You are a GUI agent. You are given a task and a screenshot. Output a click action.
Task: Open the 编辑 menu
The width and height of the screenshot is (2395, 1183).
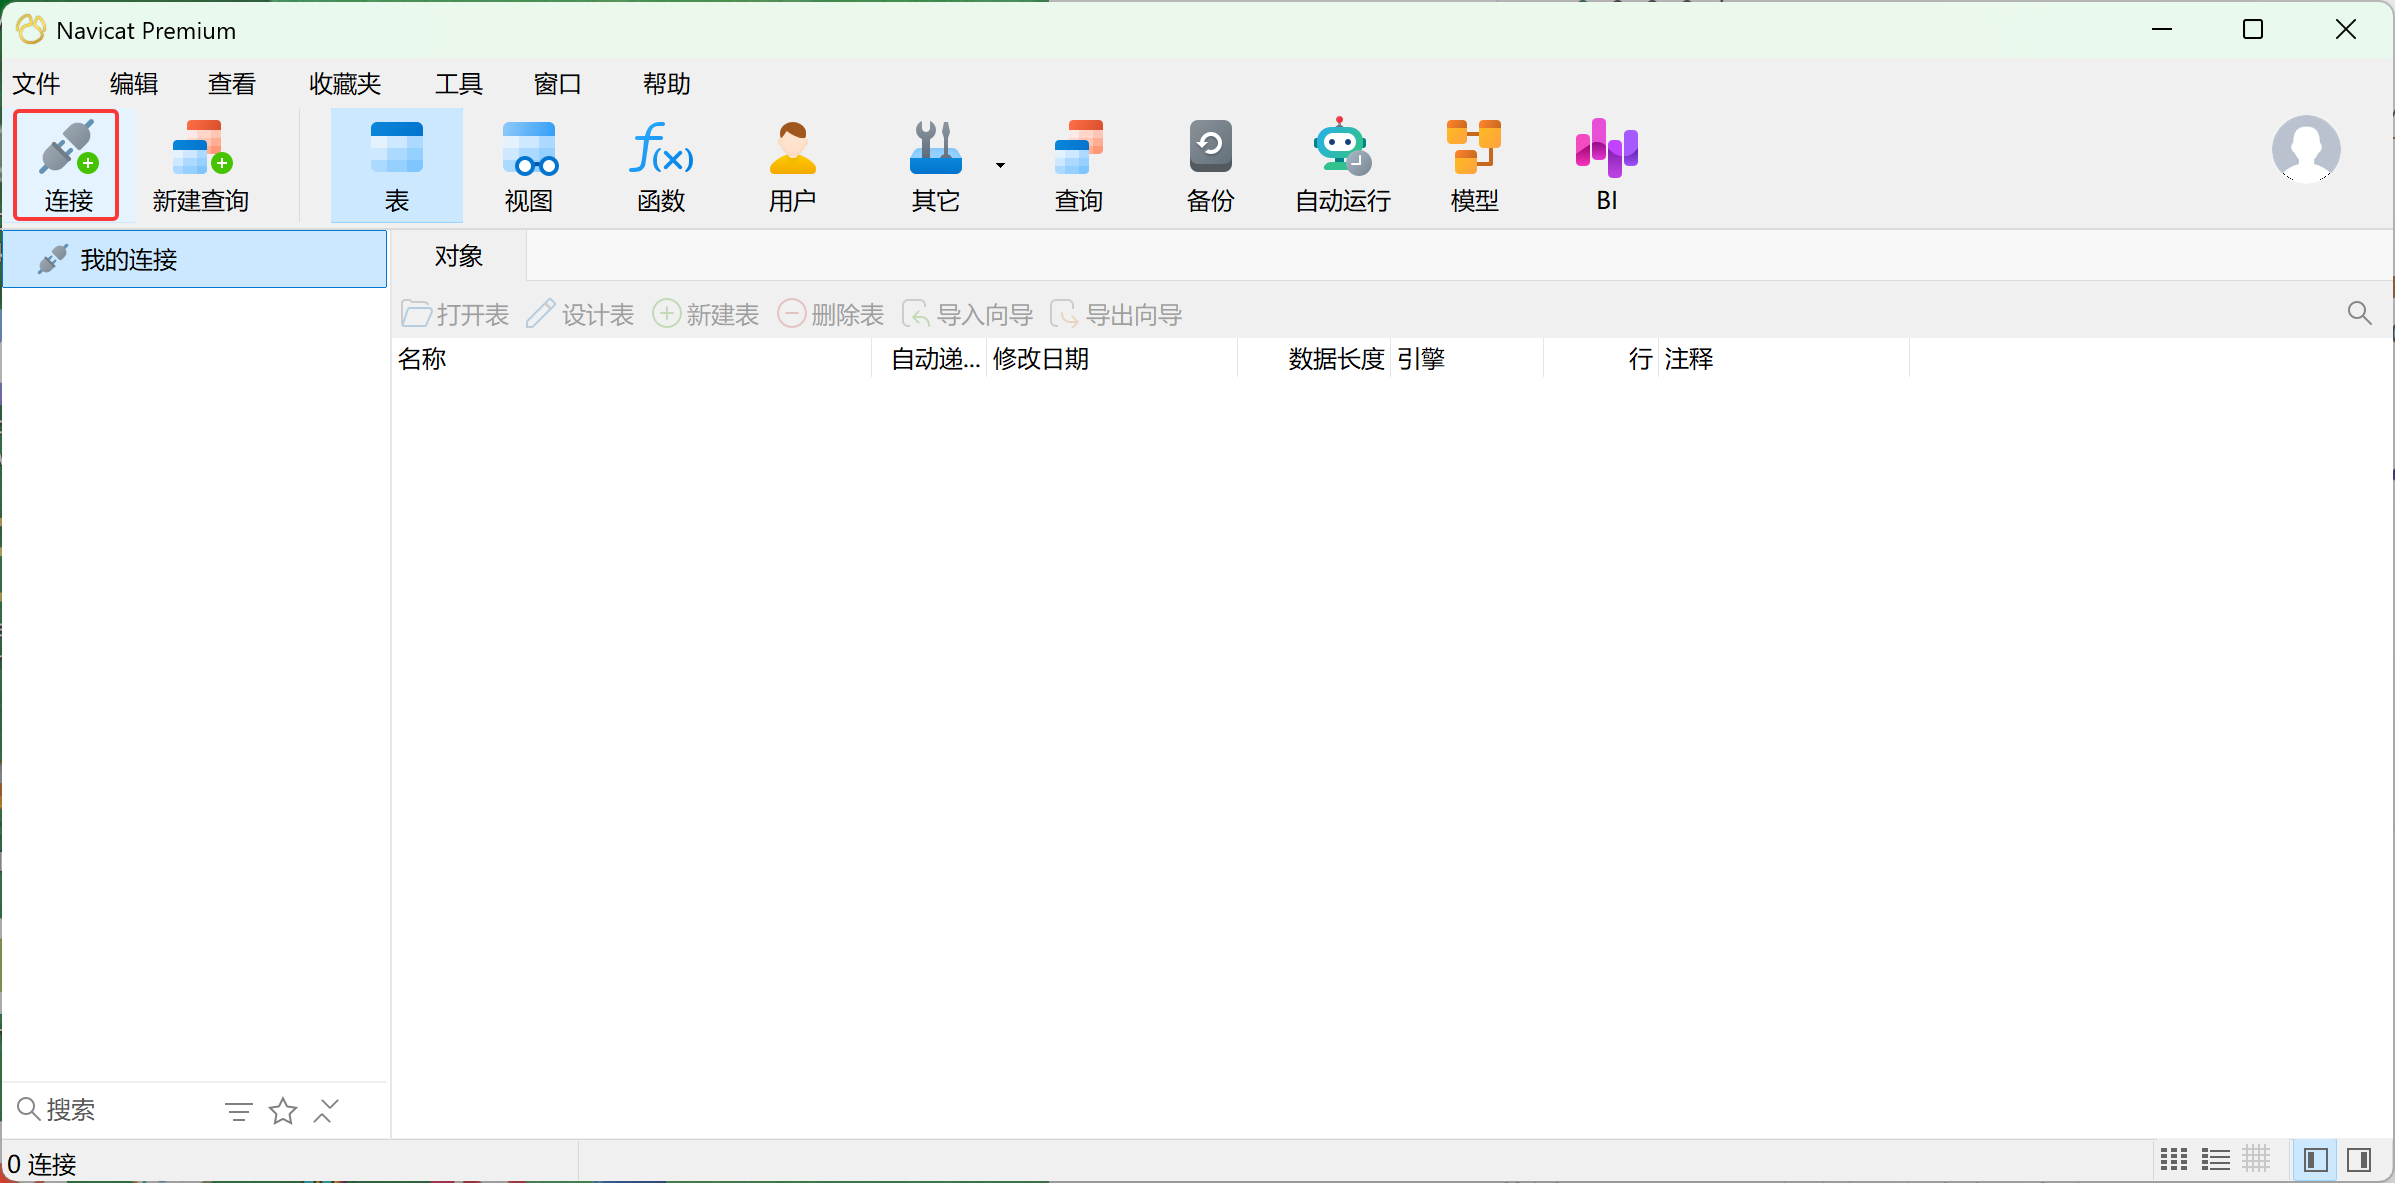134,84
